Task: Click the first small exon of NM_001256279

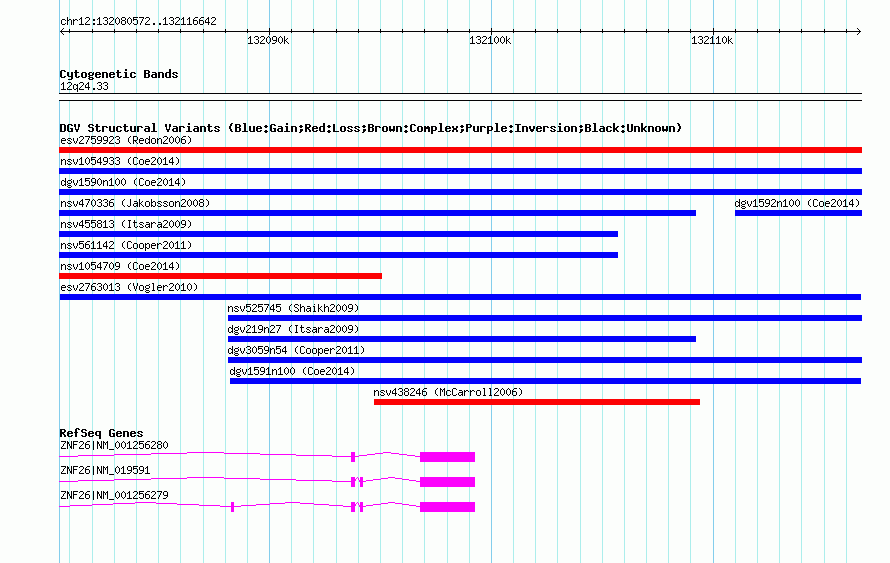Action: (233, 507)
